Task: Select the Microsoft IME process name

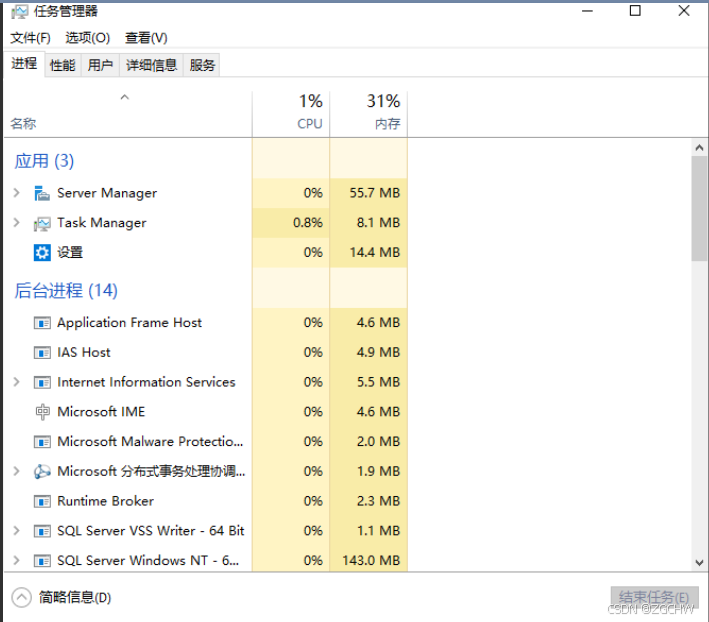Action: (x=101, y=412)
